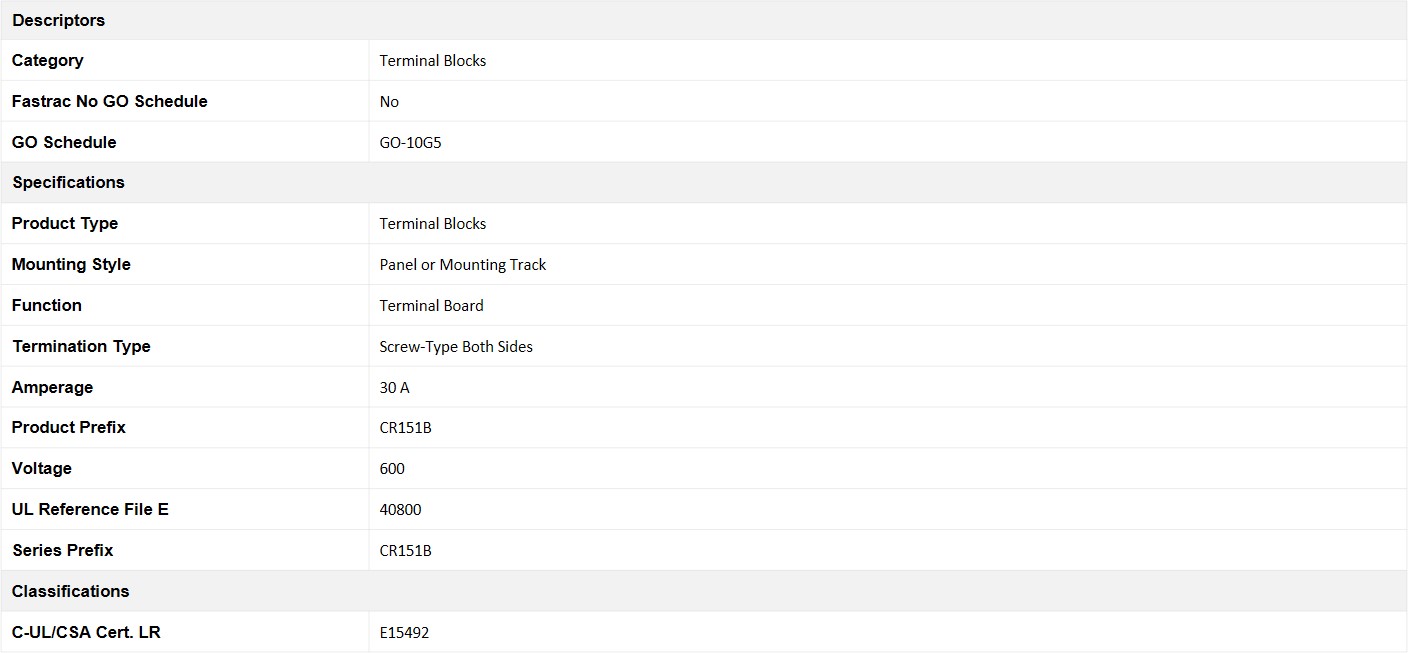Click the Amperage row label
The width and height of the screenshot is (1408, 653).
pos(52,387)
